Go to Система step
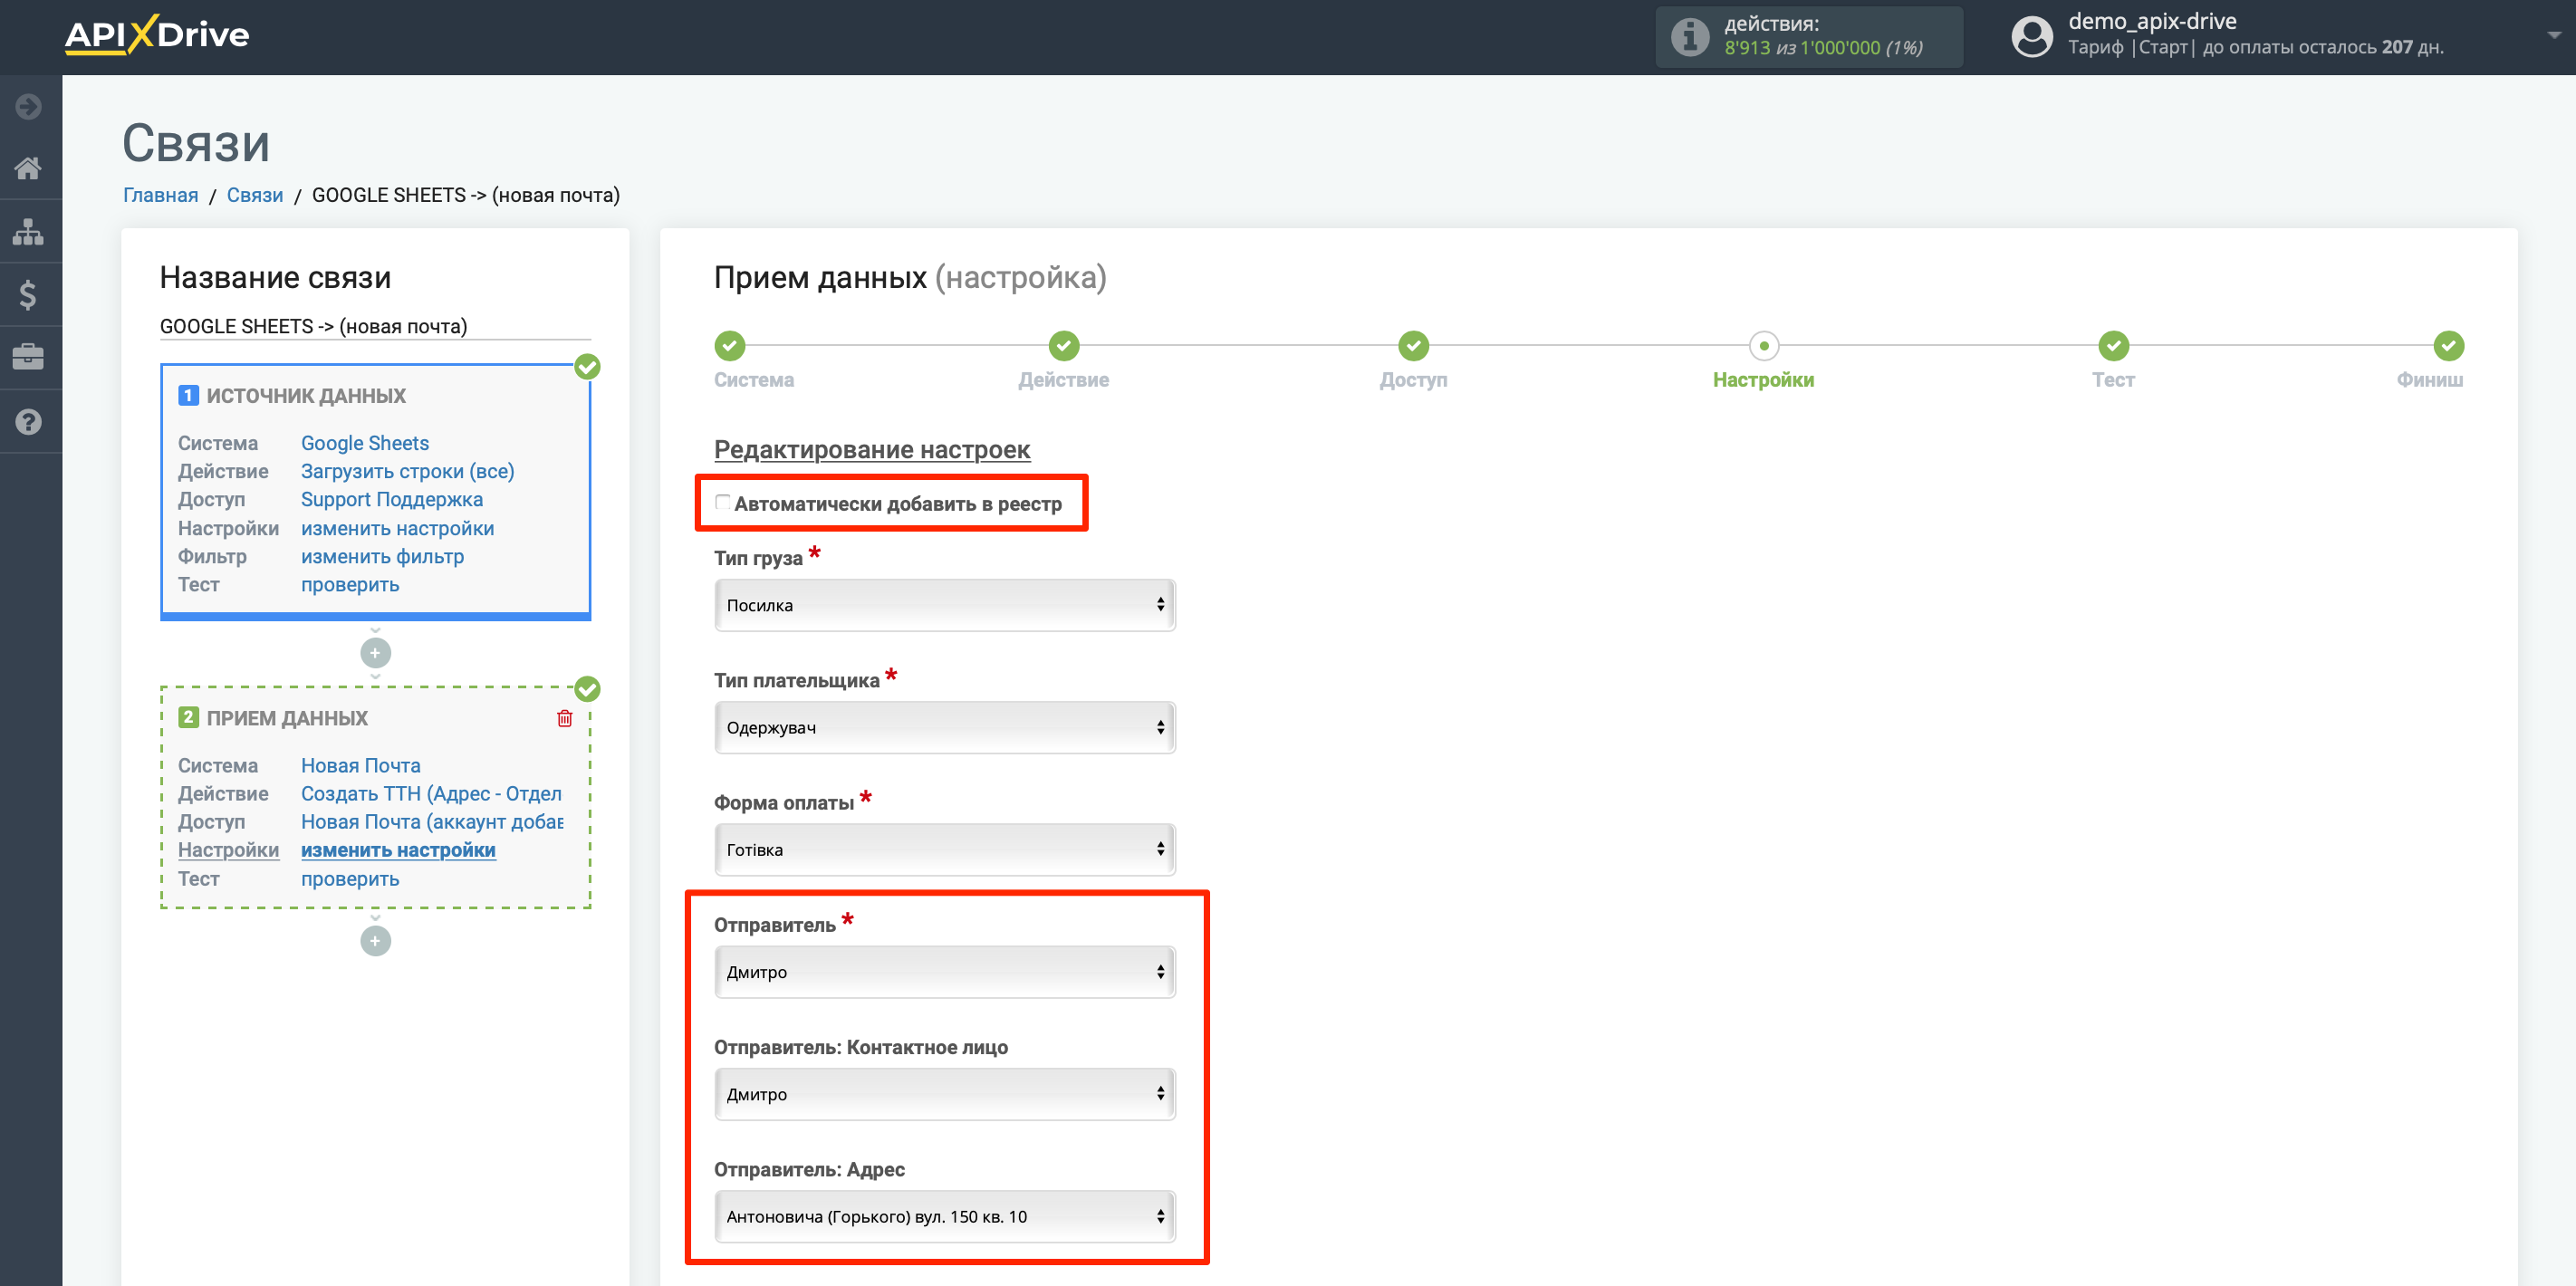 coord(730,346)
